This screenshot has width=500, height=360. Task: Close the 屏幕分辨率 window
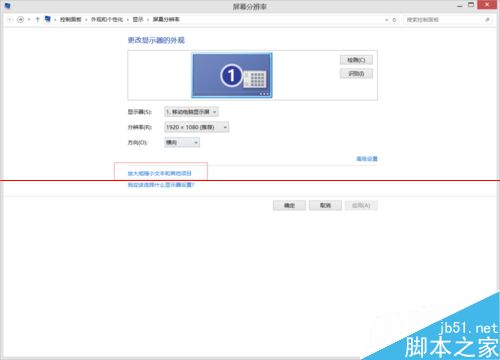(x=488, y=5)
